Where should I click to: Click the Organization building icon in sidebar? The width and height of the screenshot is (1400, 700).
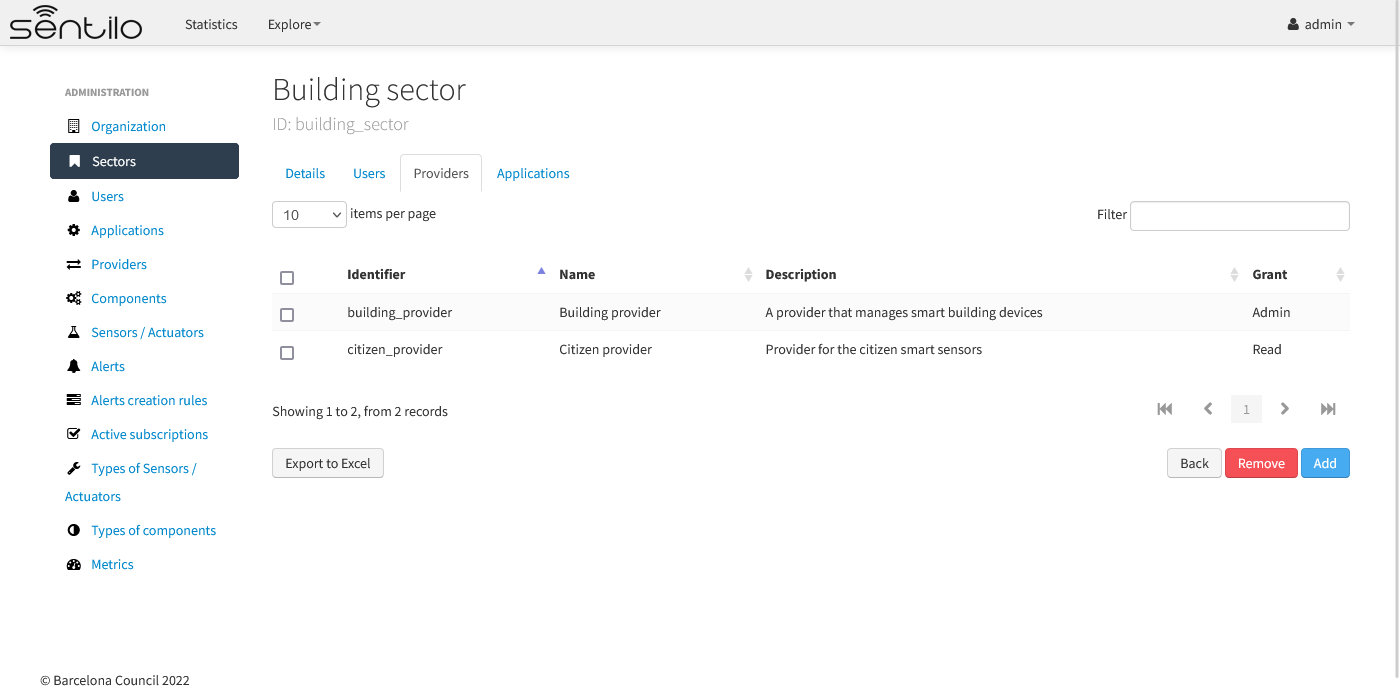pyautogui.click(x=73, y=126)
